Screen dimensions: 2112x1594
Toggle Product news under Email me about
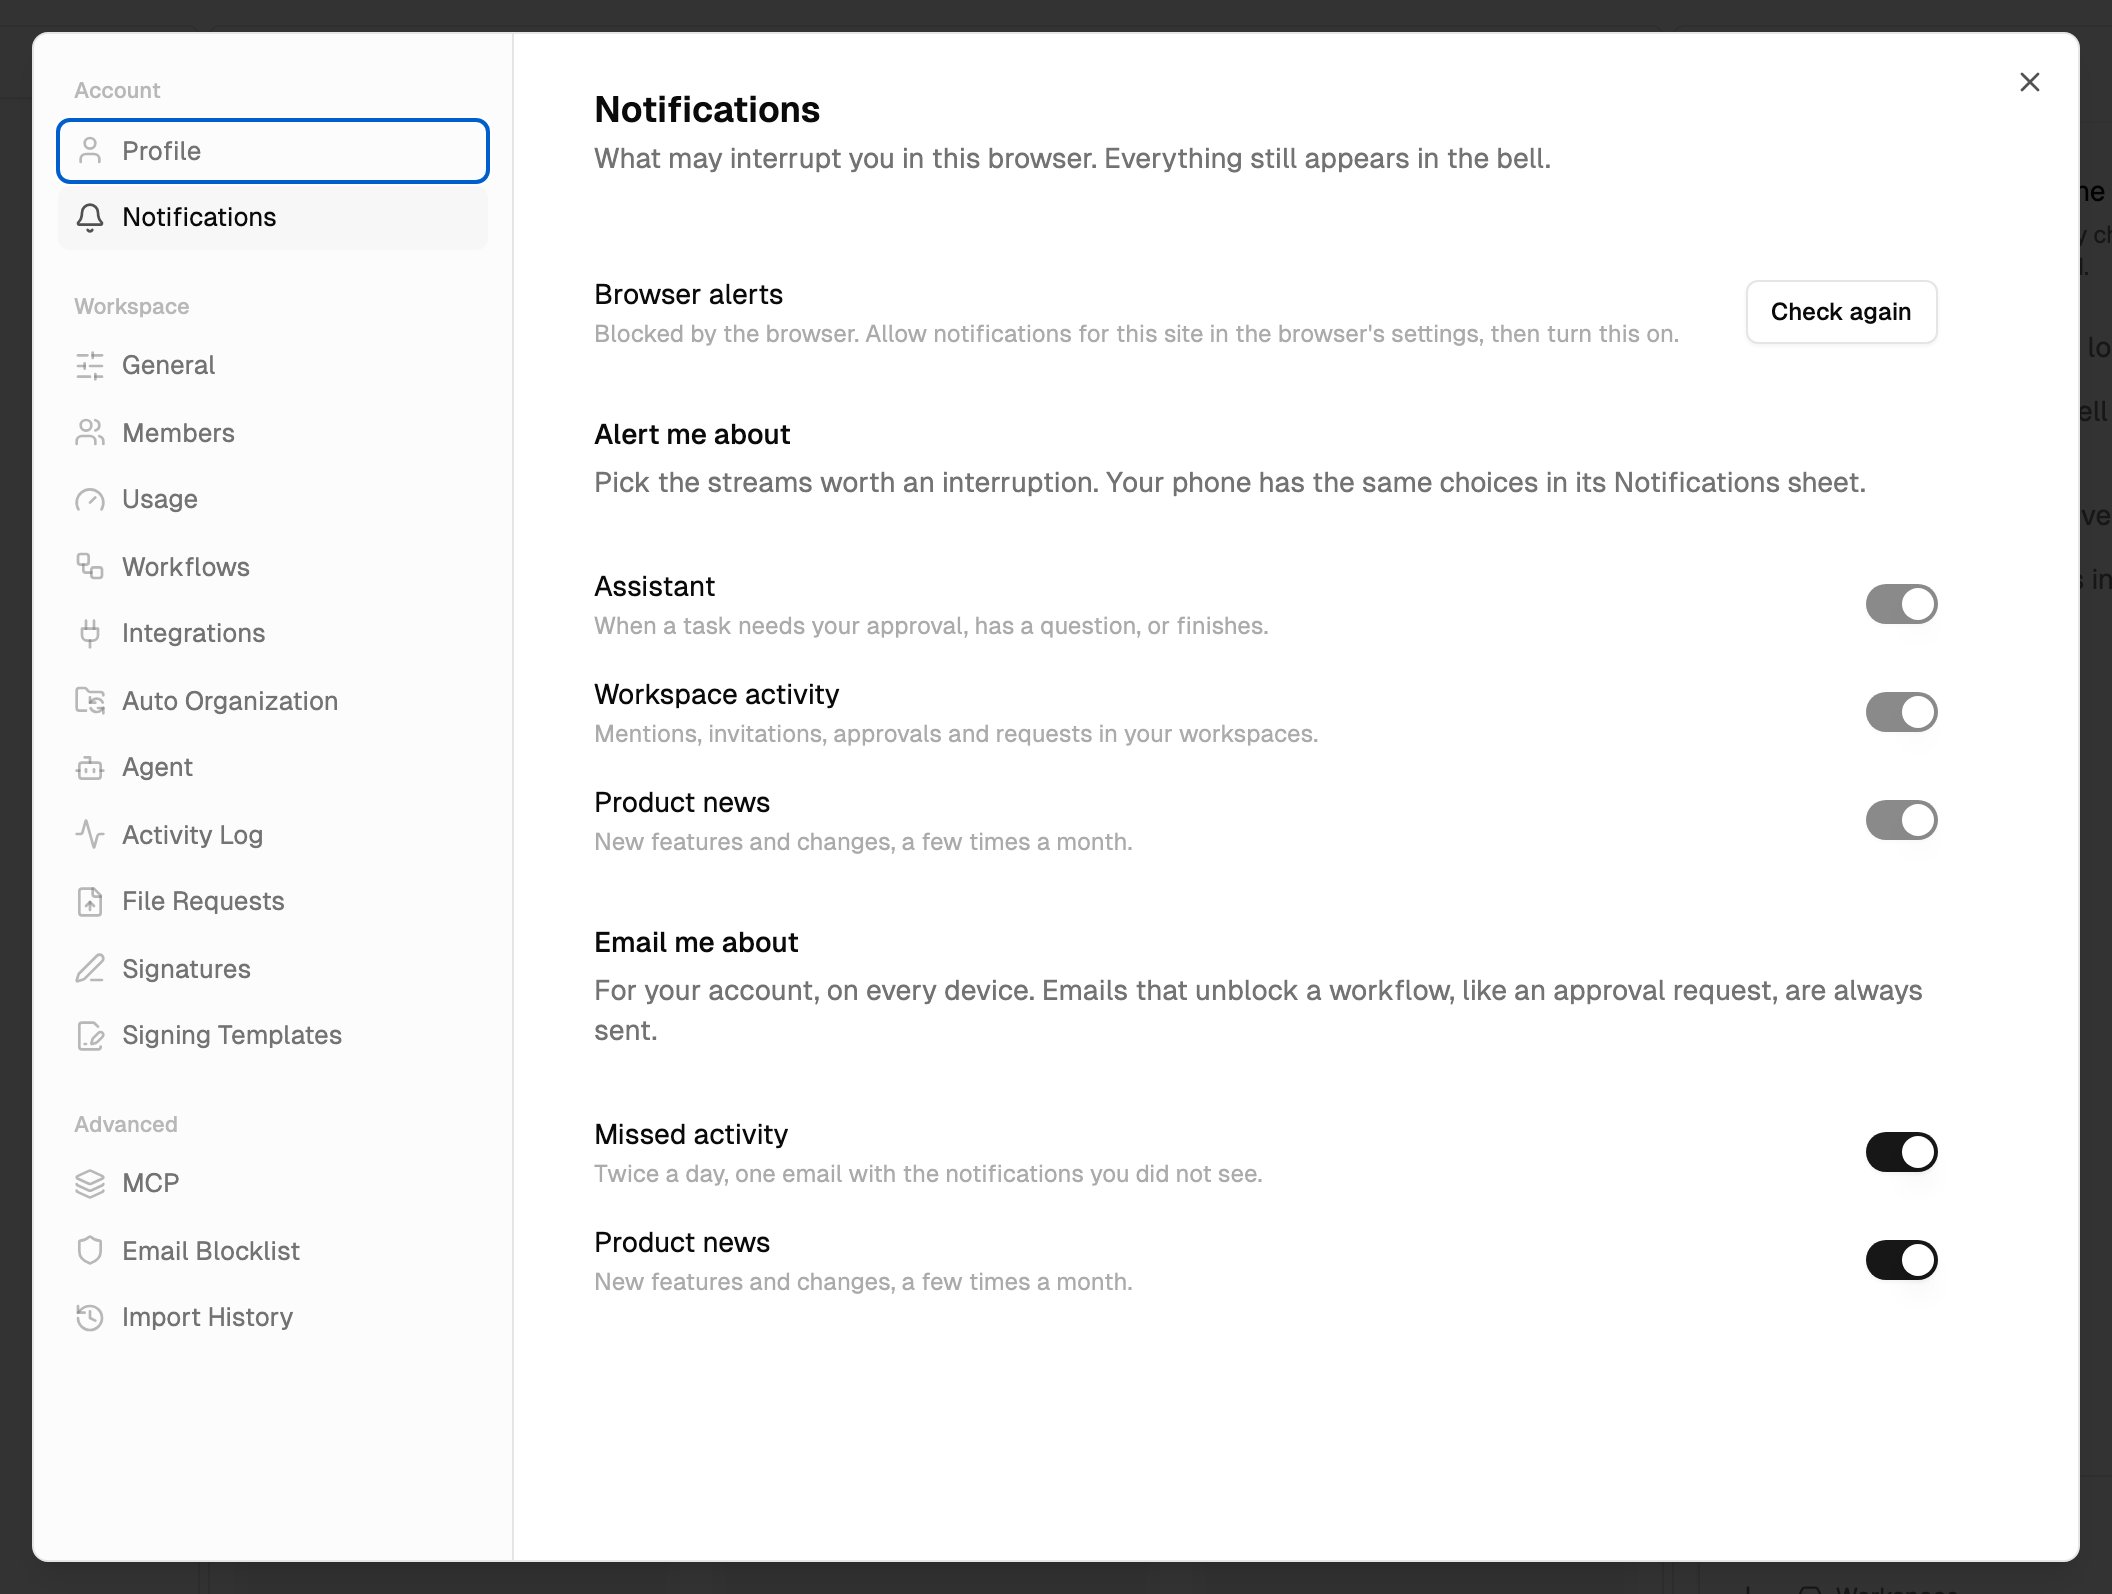(1901, 1260)
